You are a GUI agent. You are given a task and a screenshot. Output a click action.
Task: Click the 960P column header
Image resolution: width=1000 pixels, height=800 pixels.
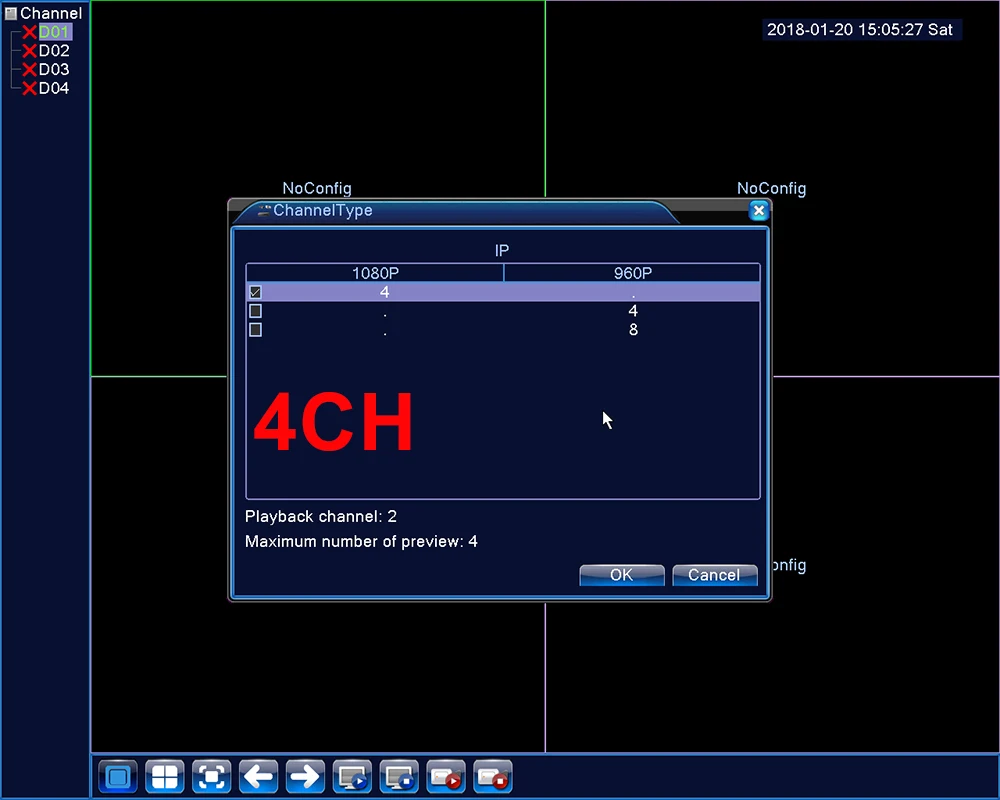633,273
